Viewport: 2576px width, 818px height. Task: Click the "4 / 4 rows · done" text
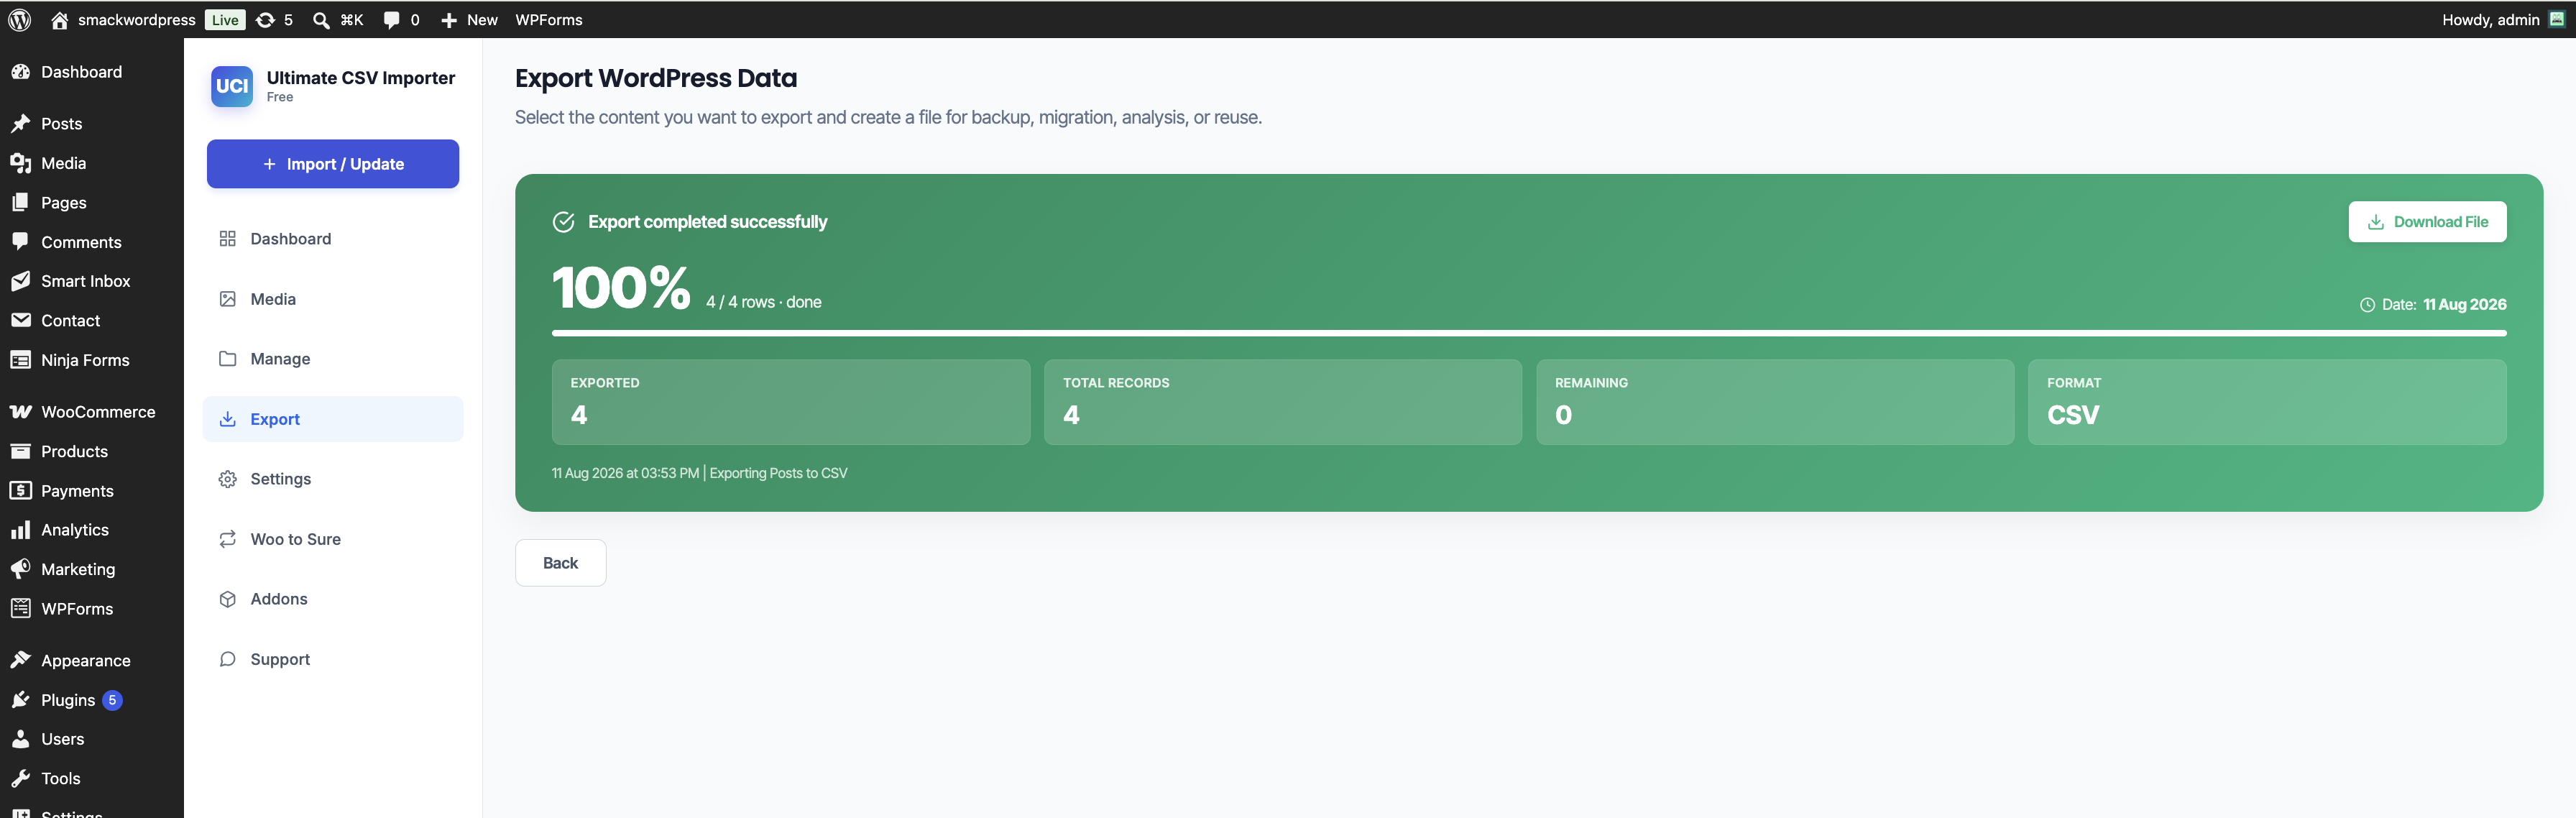[x=764, y=302]
